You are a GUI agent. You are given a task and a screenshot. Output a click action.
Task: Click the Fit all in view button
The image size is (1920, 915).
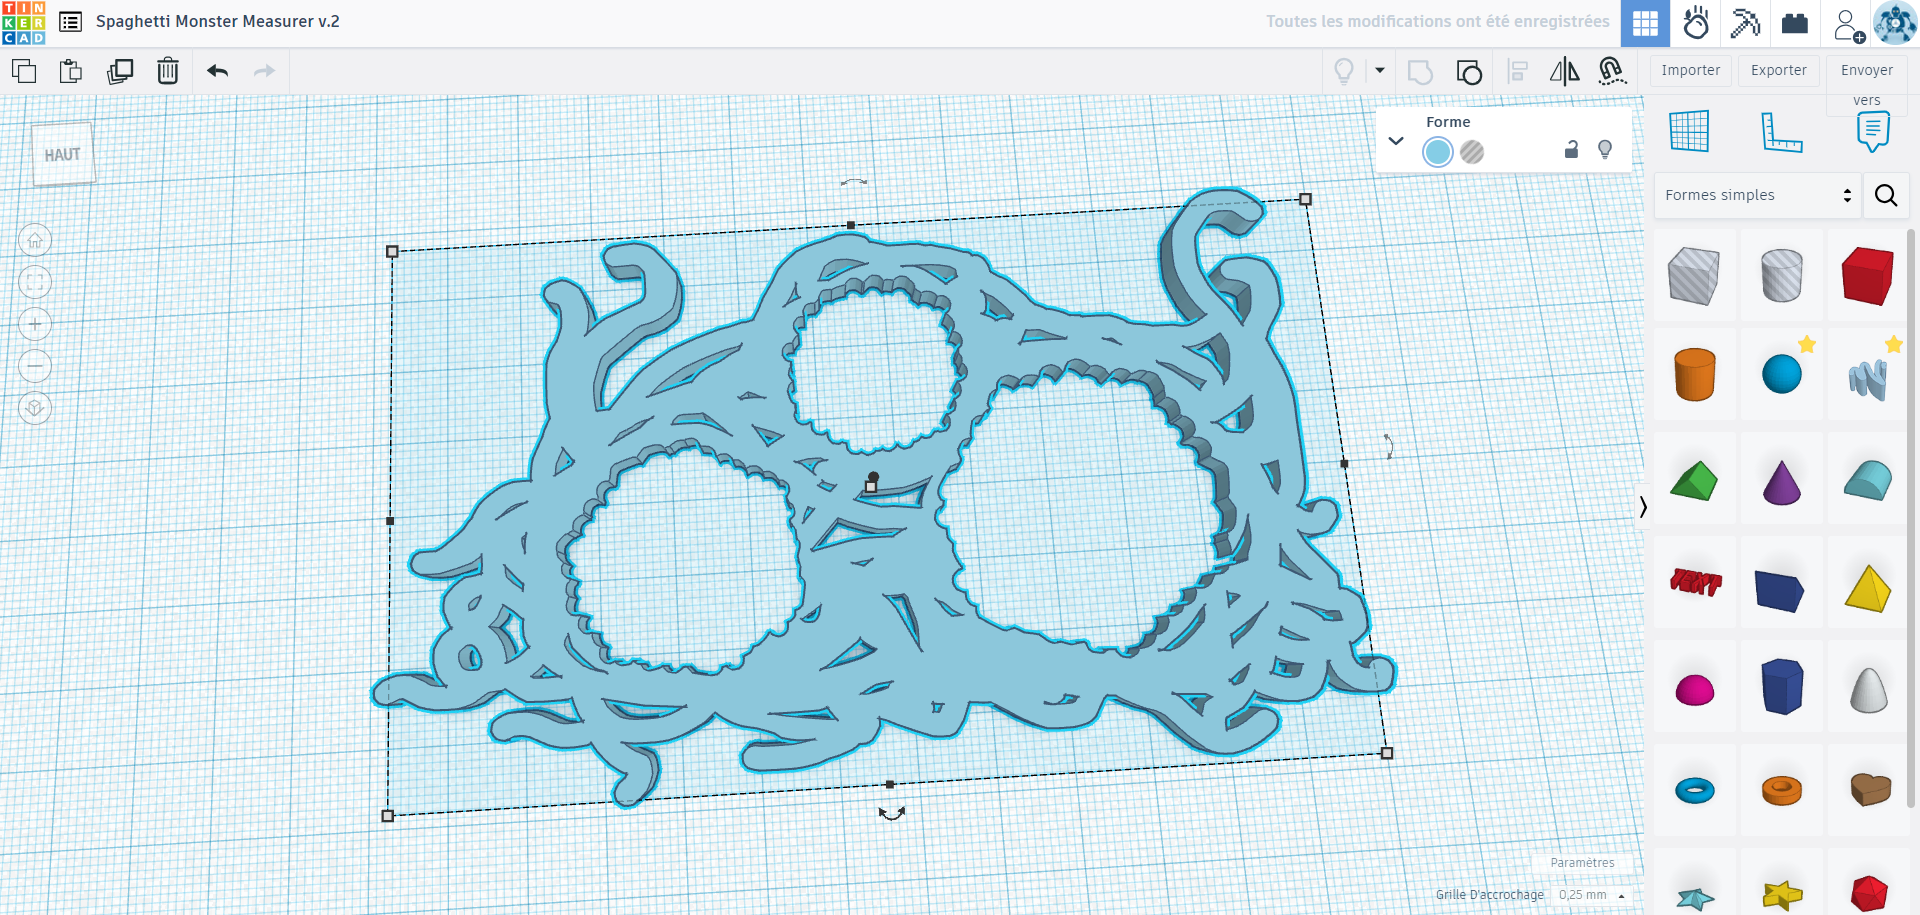coord(35,282)
